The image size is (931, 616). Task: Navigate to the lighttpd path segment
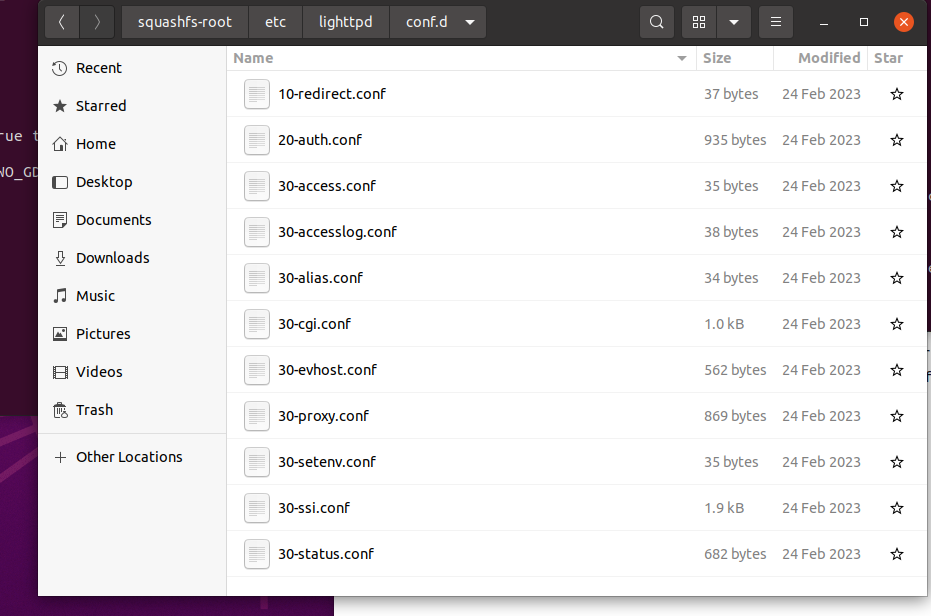[345, 22]
